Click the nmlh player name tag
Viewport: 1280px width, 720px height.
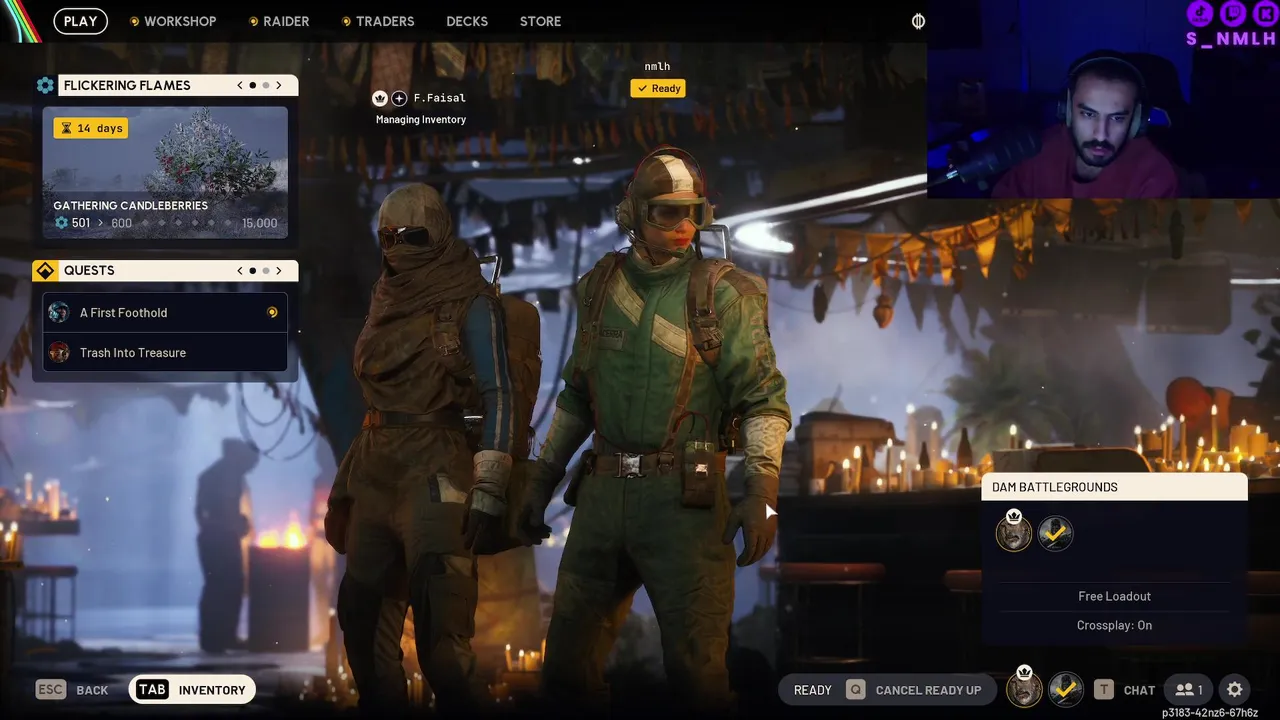(657, 66)
